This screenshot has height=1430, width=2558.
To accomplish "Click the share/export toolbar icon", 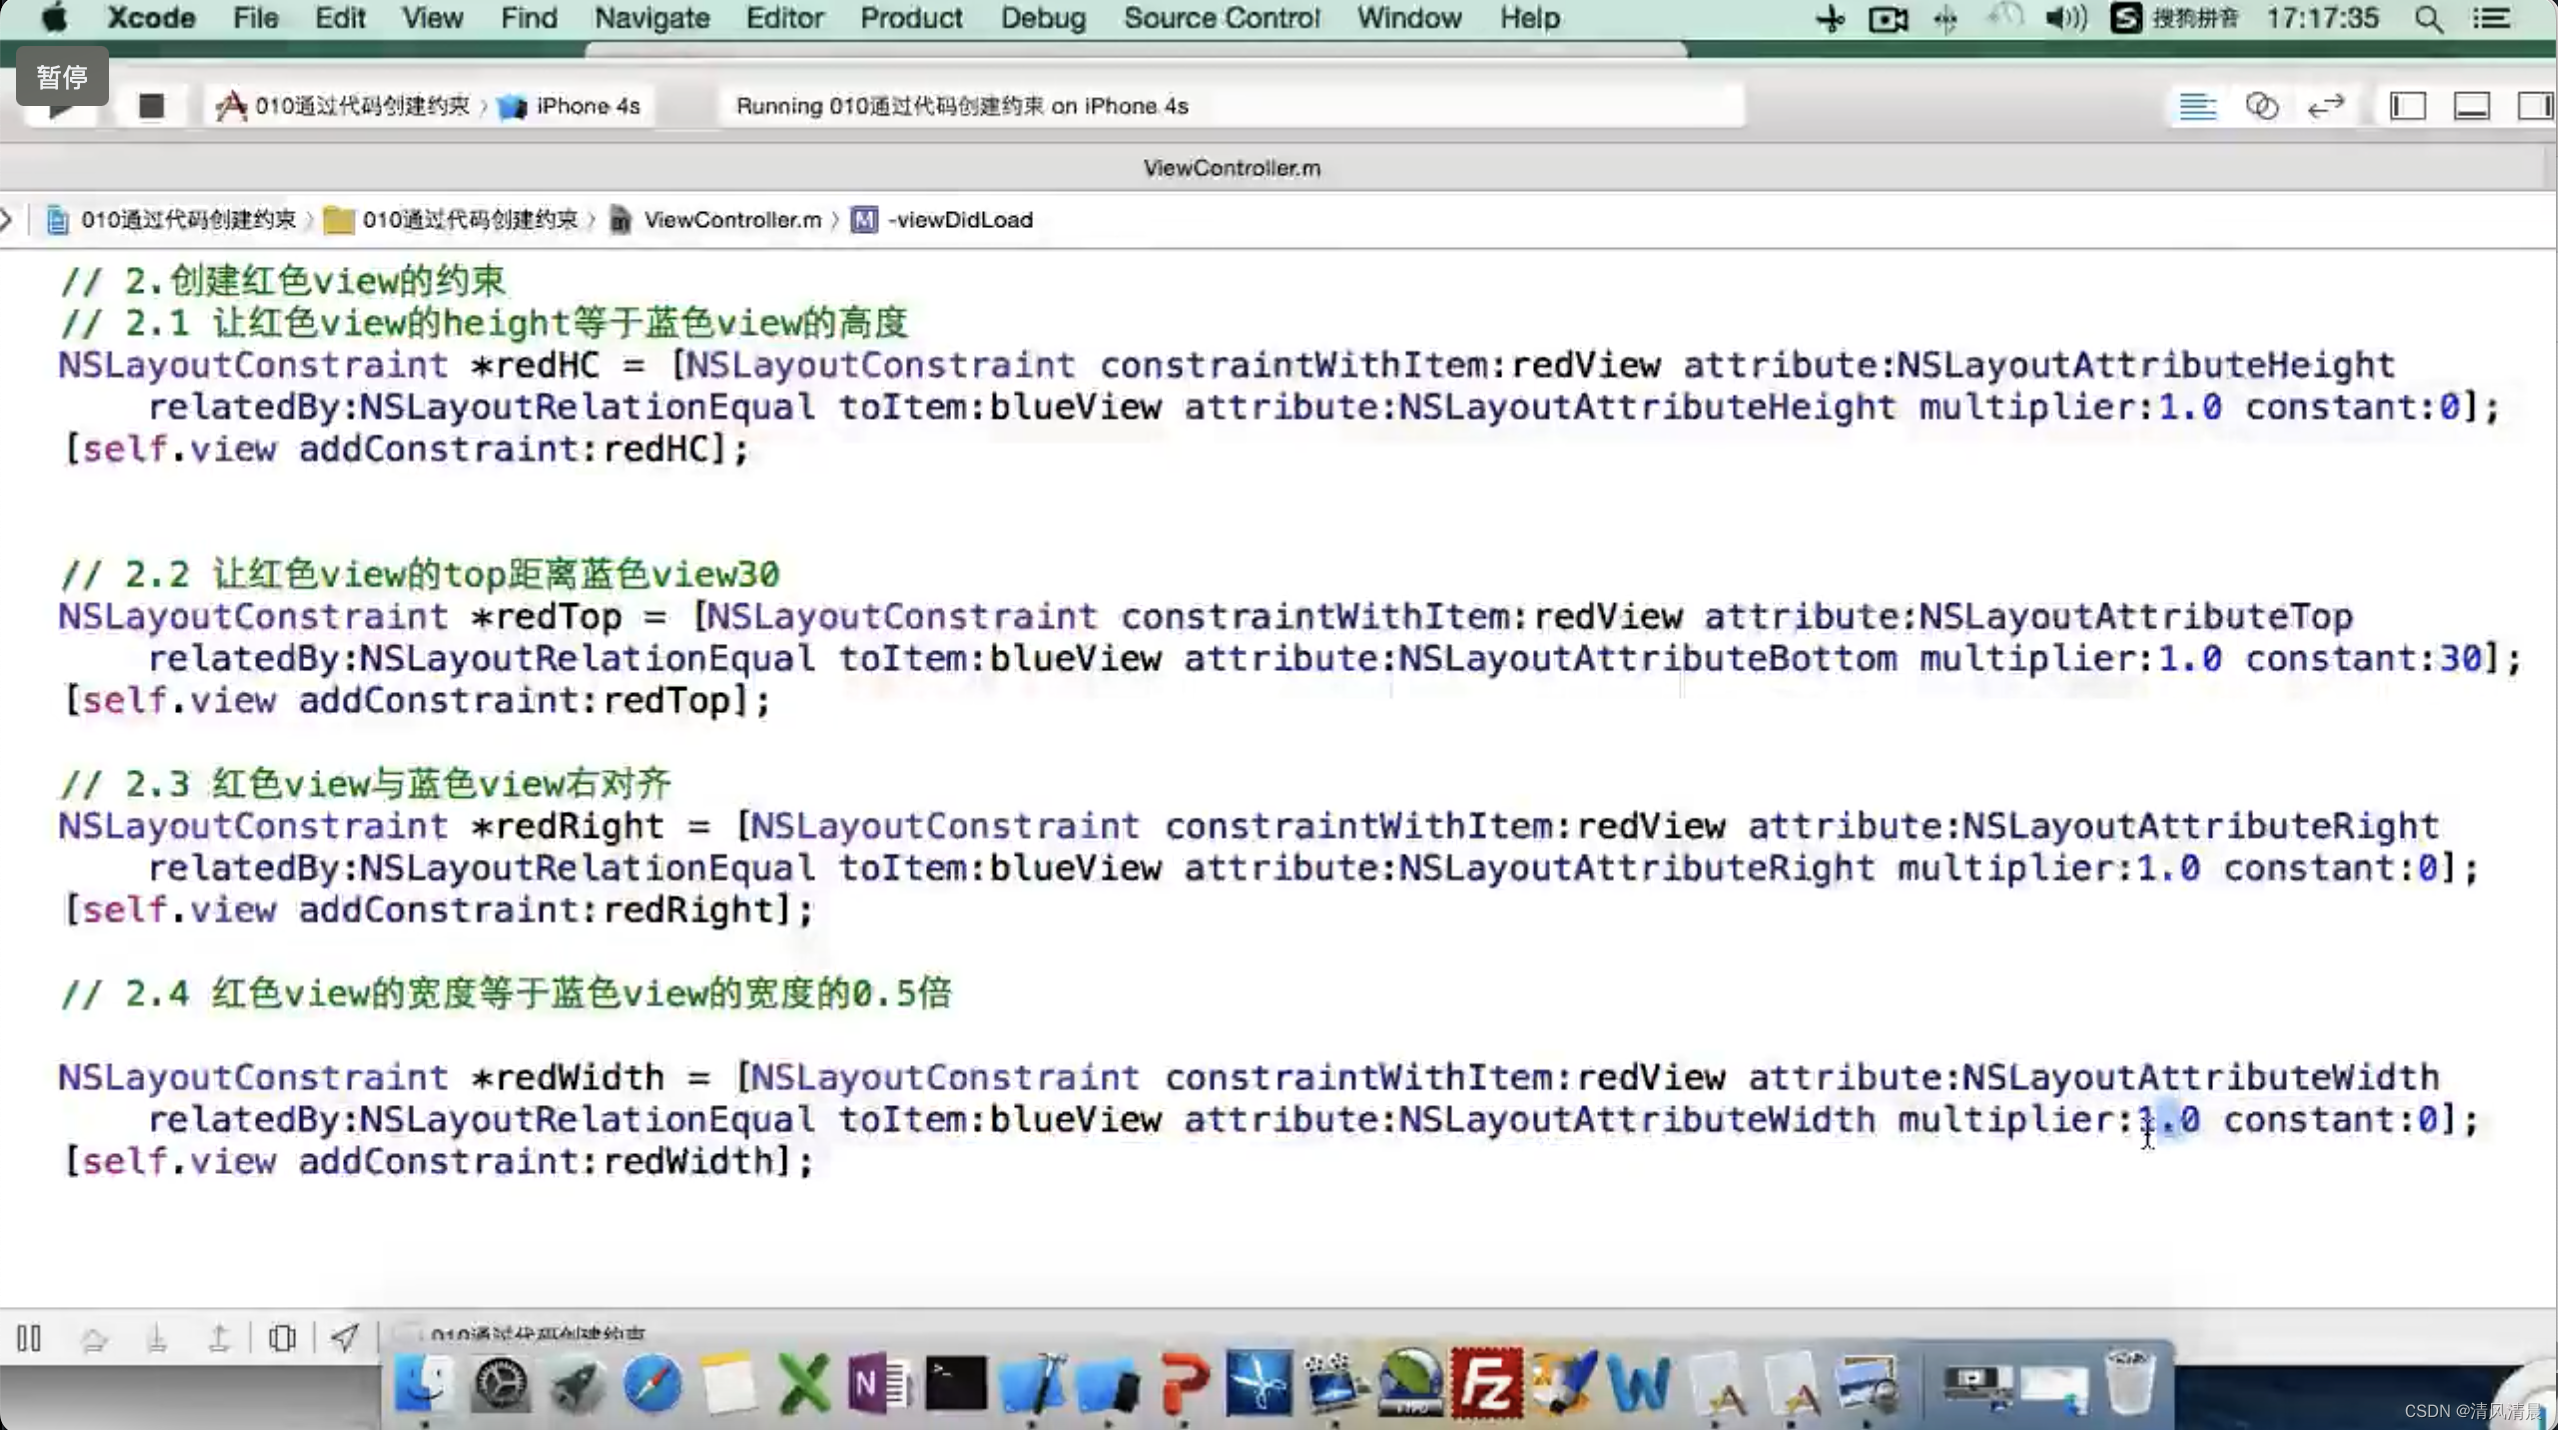I will click(x=346, y=1337).
